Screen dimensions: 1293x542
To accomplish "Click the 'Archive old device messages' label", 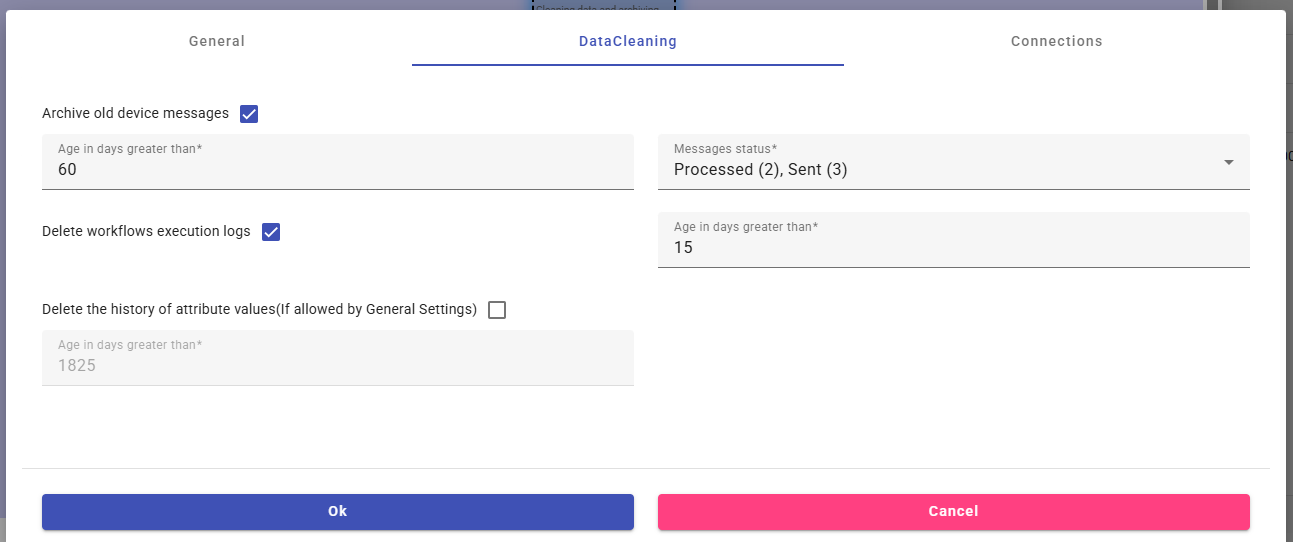I will click(x=135, y=114).
